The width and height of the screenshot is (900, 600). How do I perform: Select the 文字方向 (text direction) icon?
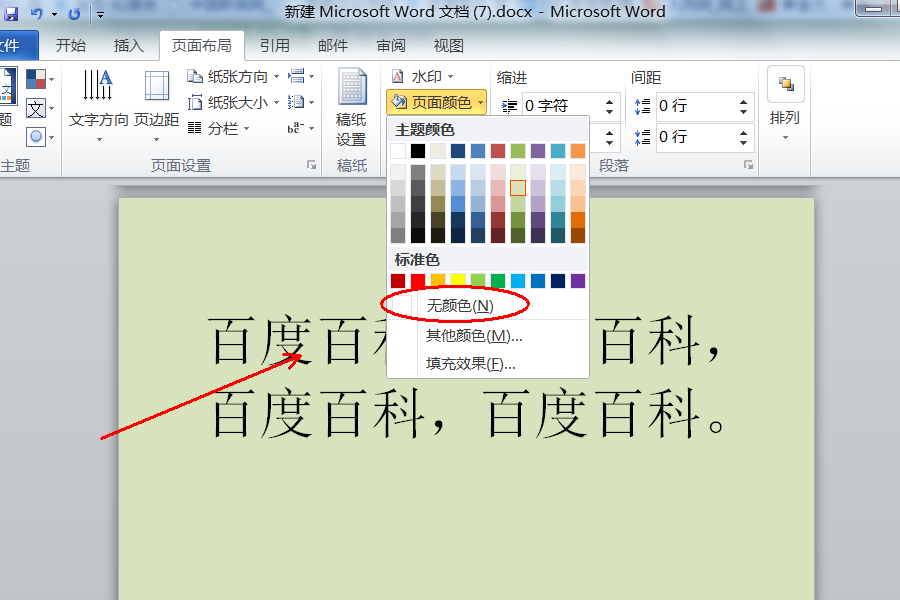click(96, 91)
